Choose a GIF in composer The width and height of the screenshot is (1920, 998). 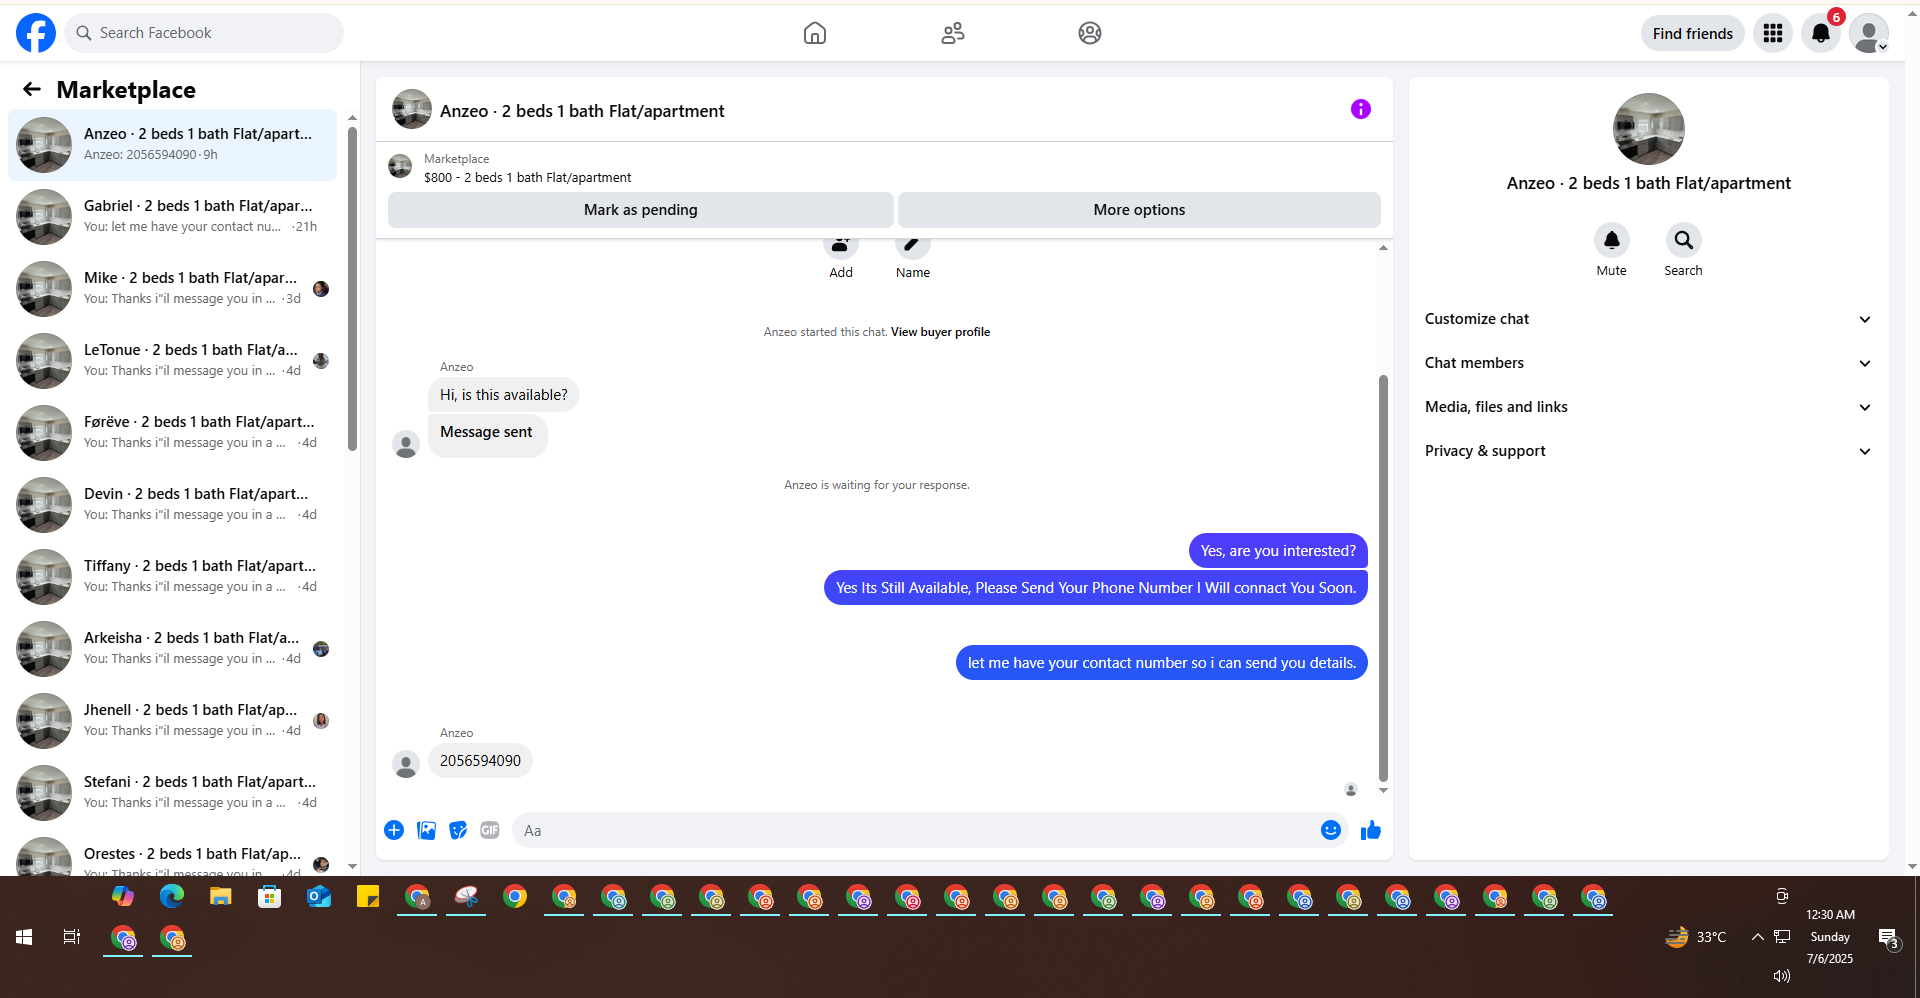click(x=489, y=830)
